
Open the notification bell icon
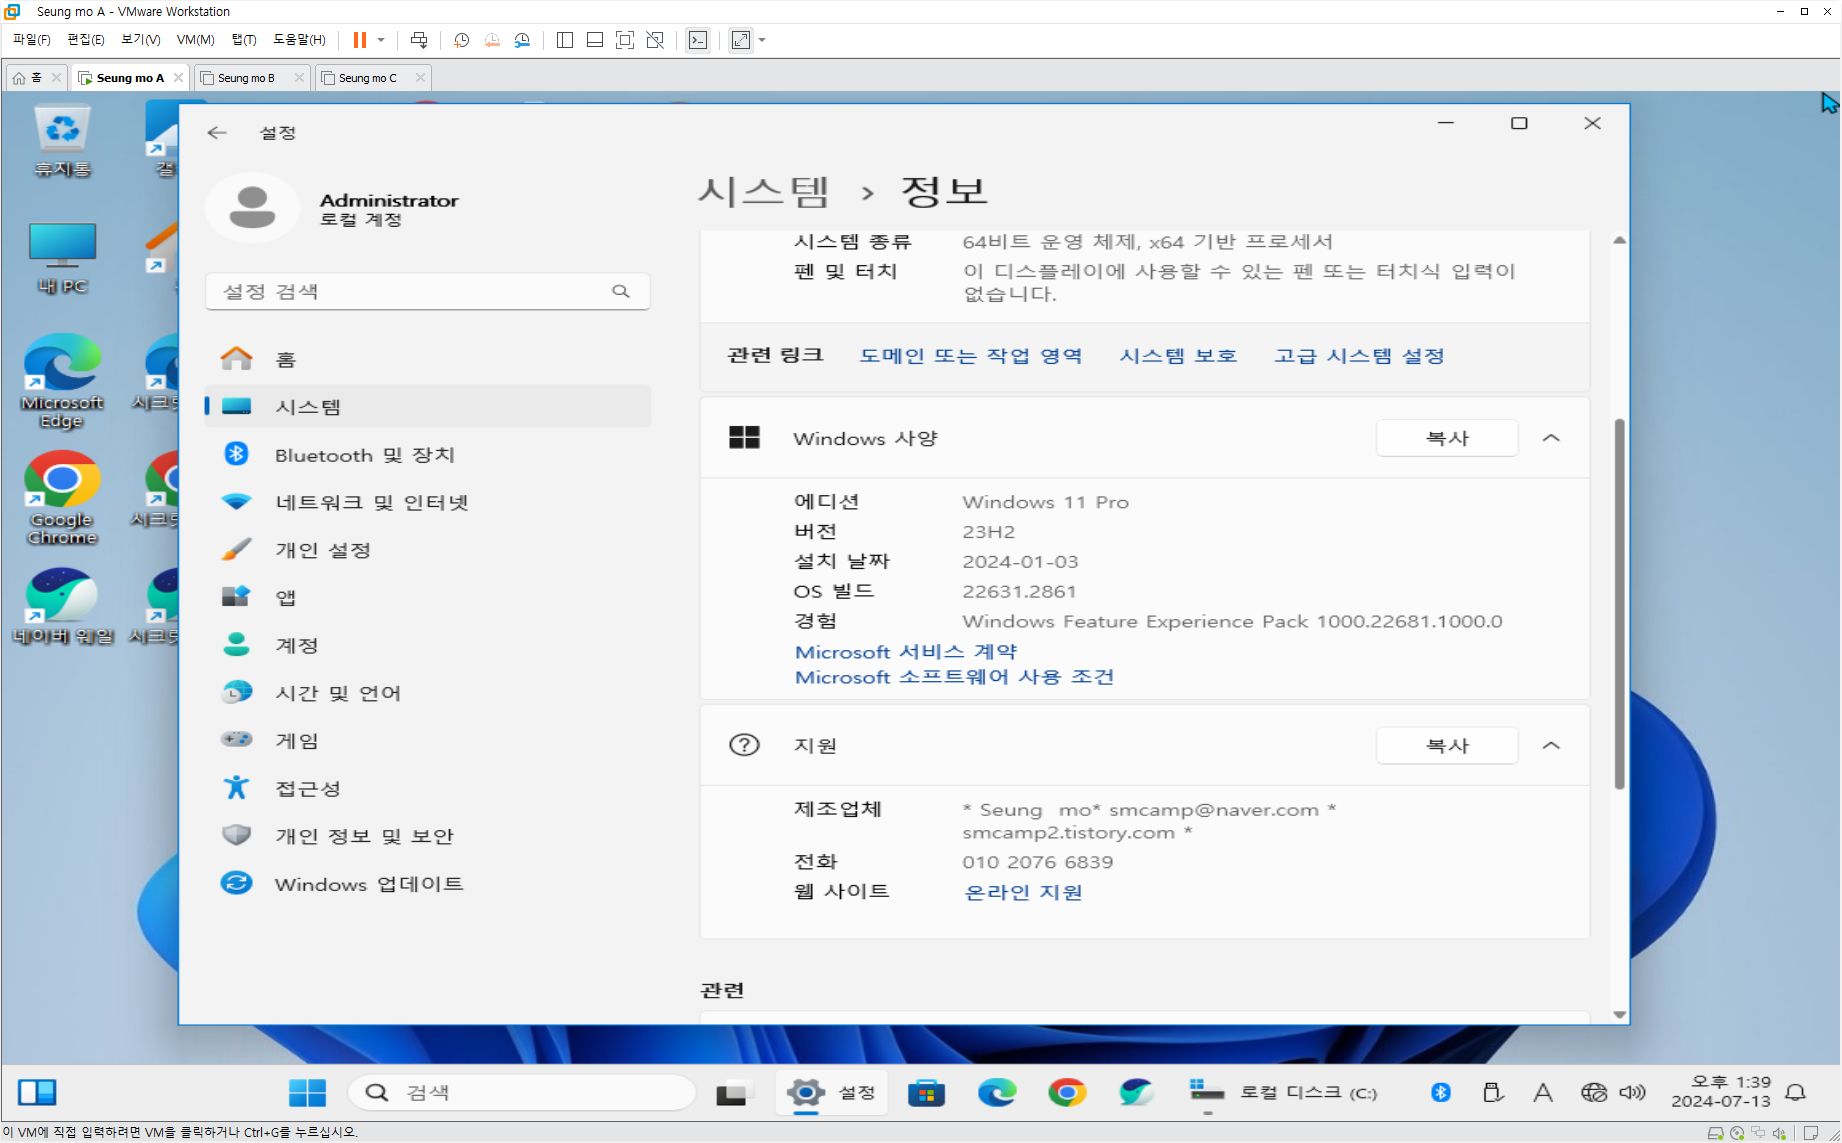pyautogui.click(x=1796, y=1093)
